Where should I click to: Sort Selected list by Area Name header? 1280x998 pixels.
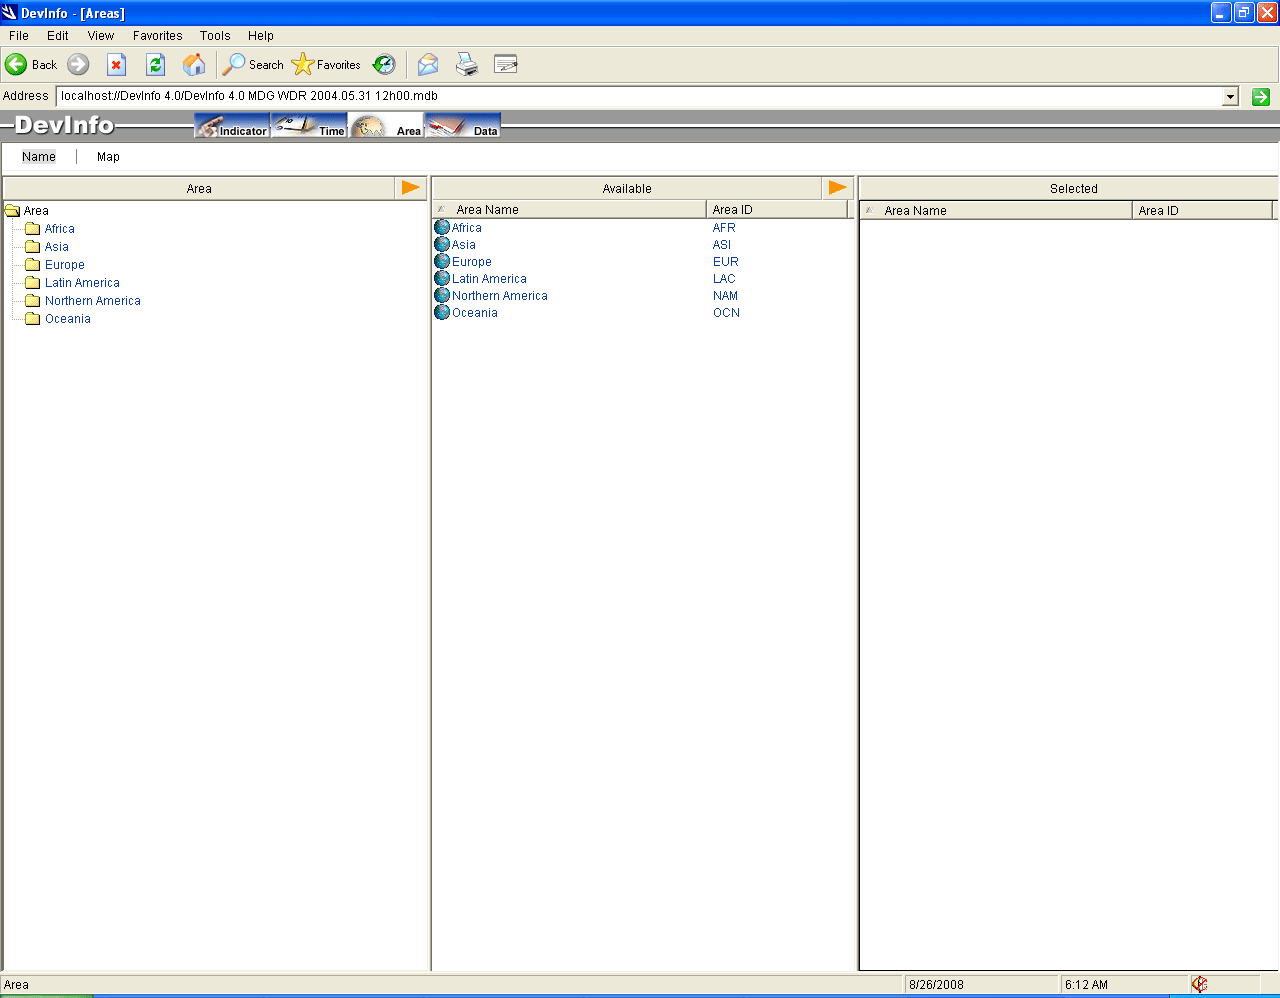996,211
